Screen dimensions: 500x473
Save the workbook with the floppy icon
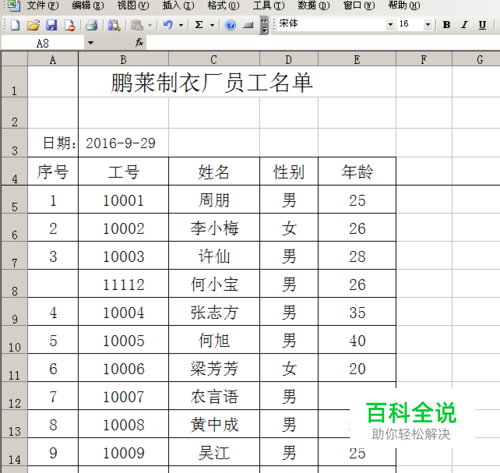click(51, 25)
